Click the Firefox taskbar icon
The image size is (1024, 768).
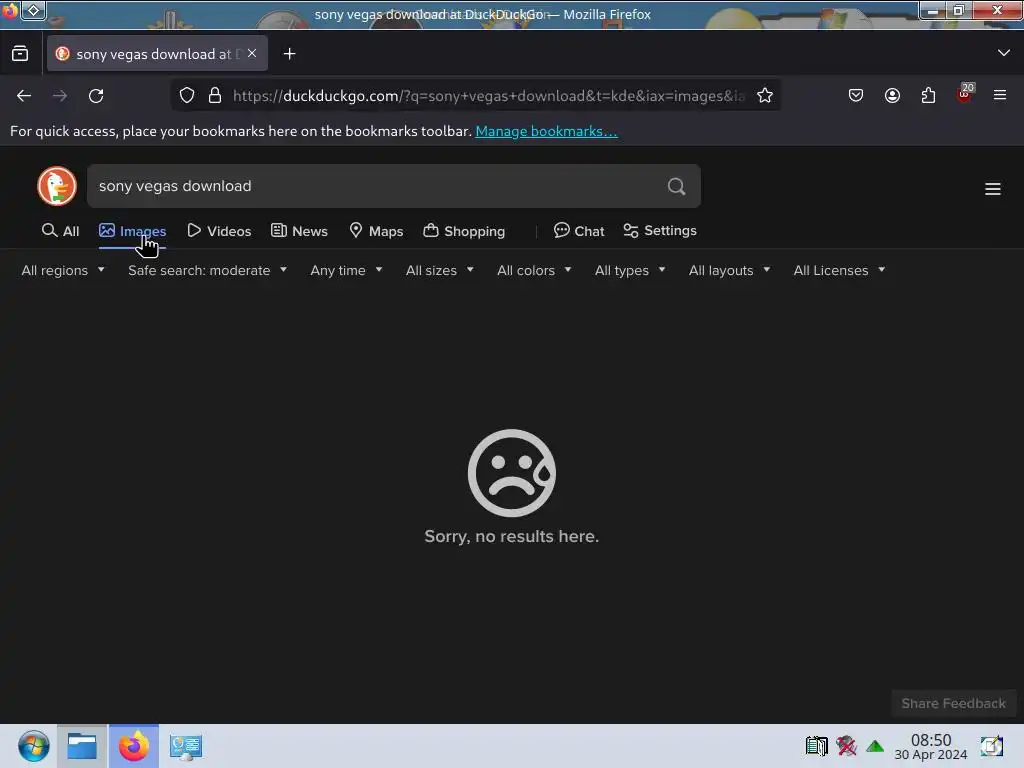coord(134,746)
